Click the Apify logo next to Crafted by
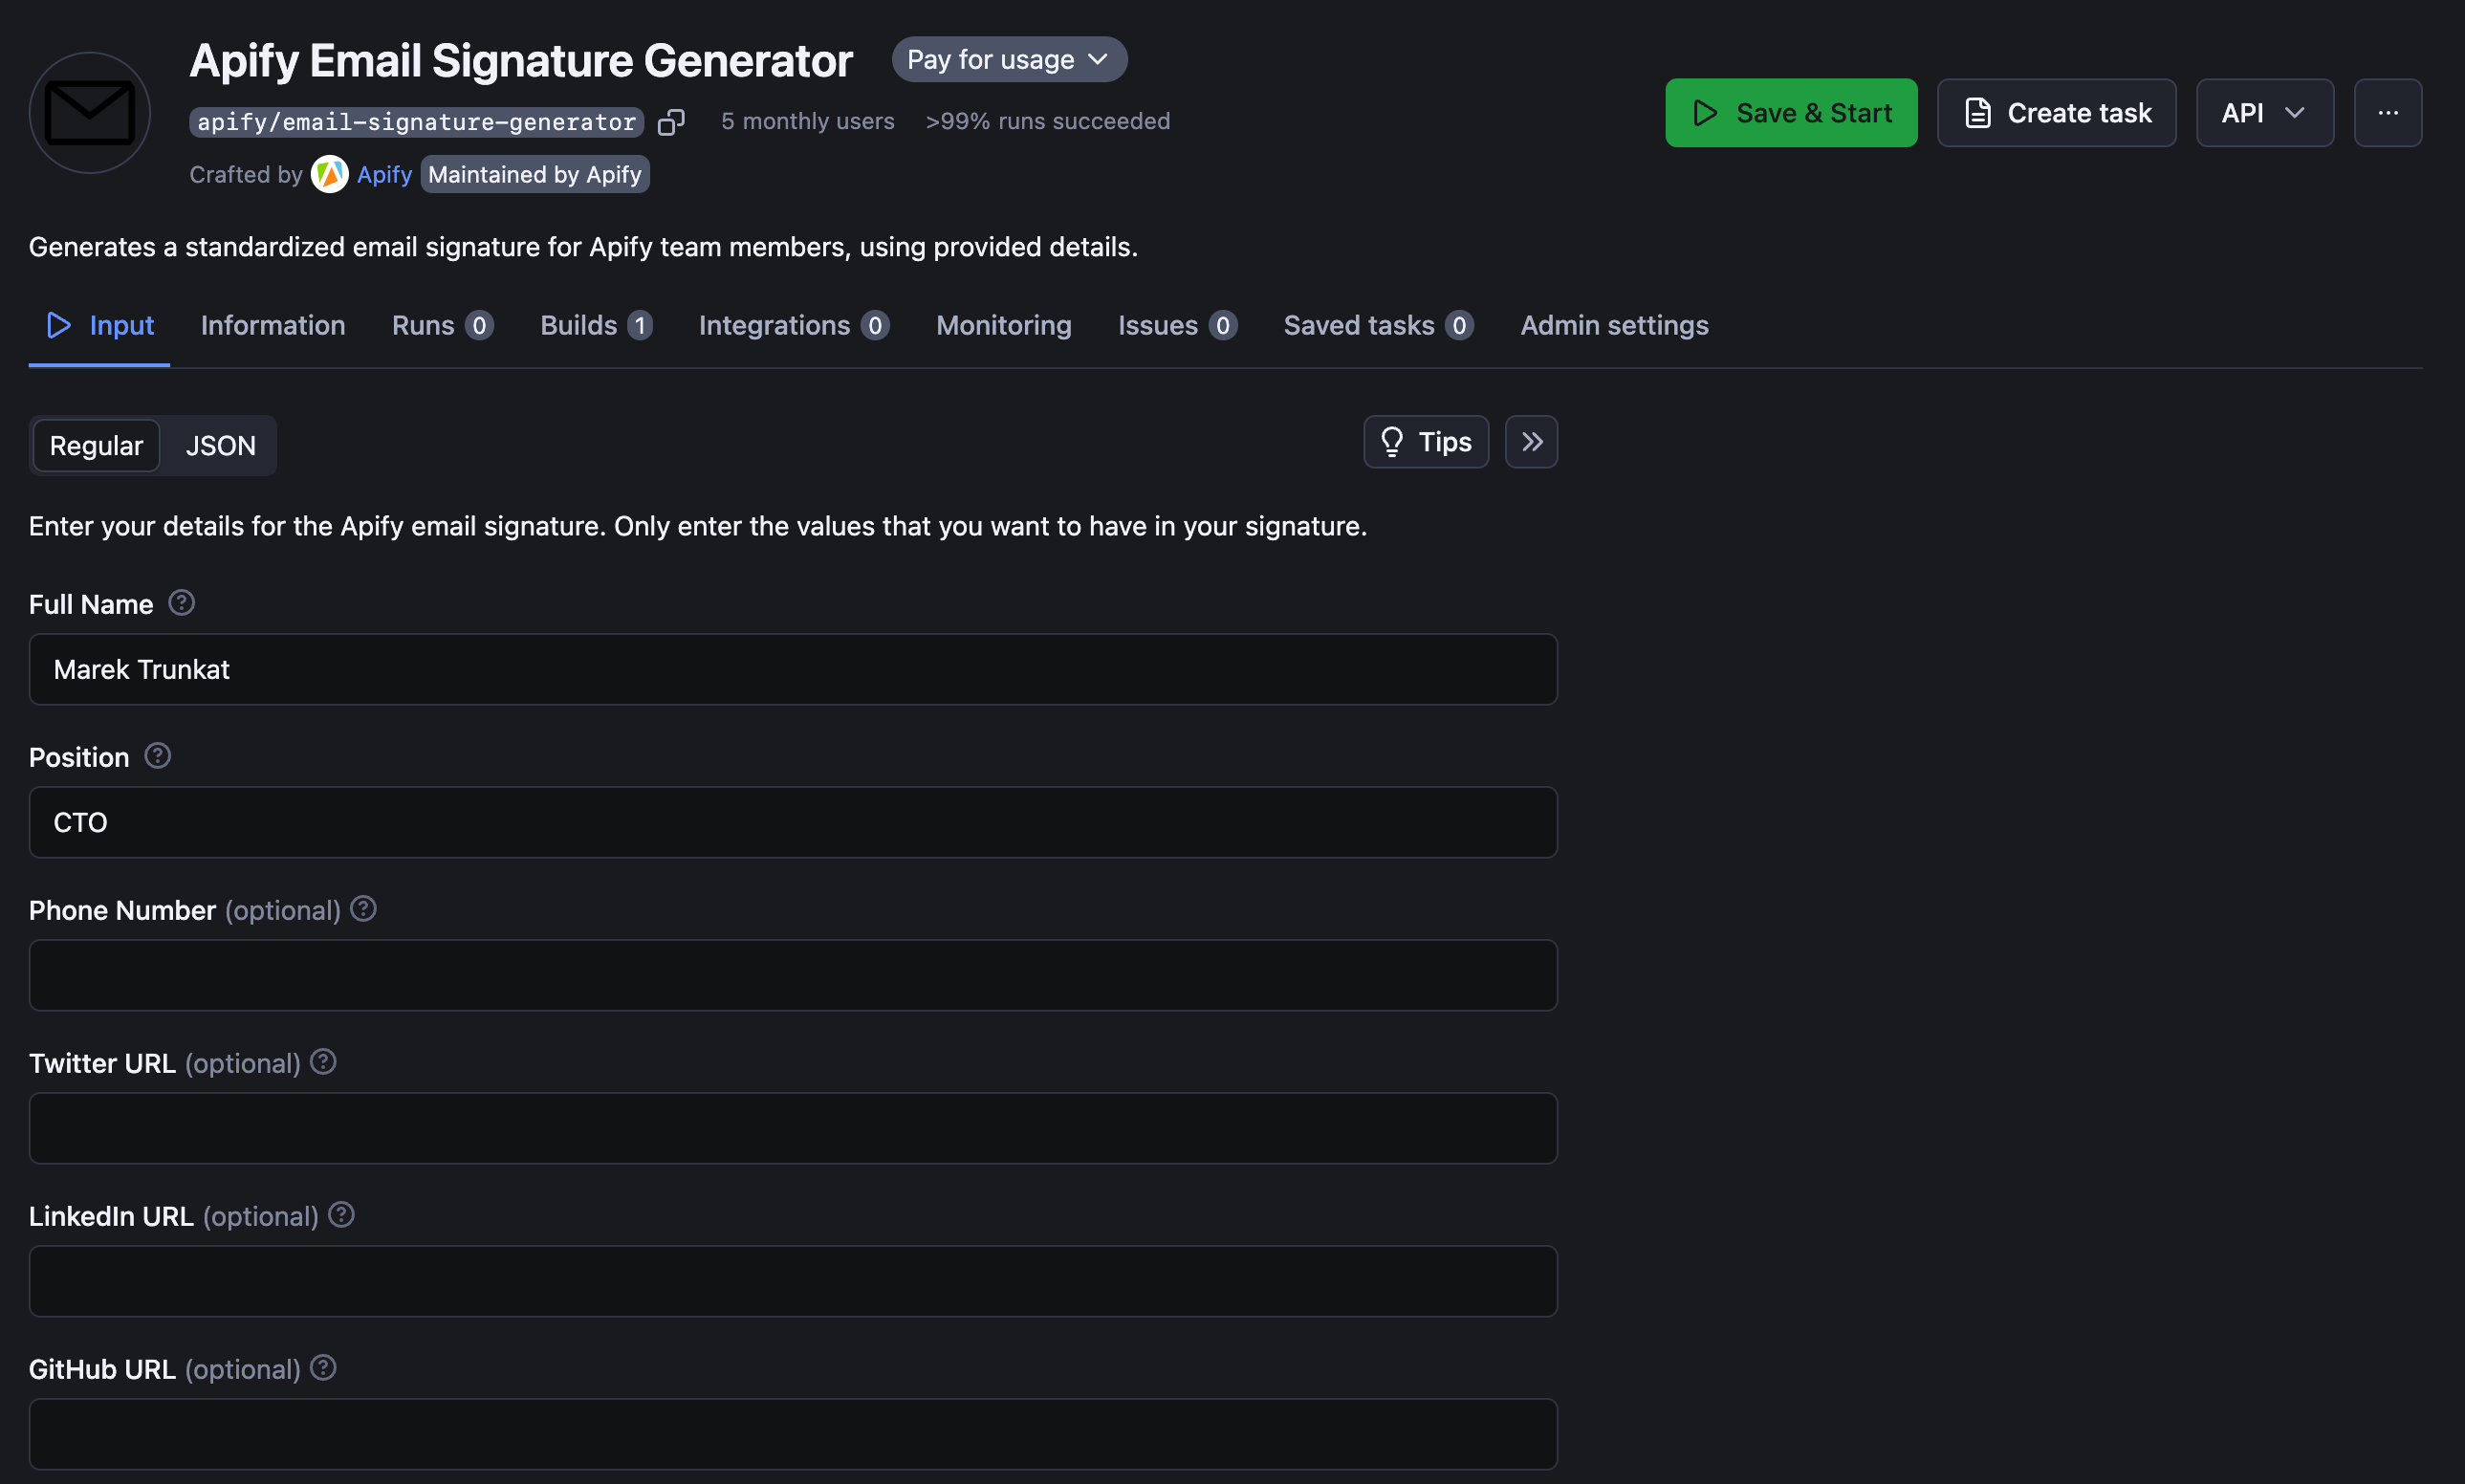Image resolution: width=2465 pixels, height=1484 pixels. coord(331,174)
